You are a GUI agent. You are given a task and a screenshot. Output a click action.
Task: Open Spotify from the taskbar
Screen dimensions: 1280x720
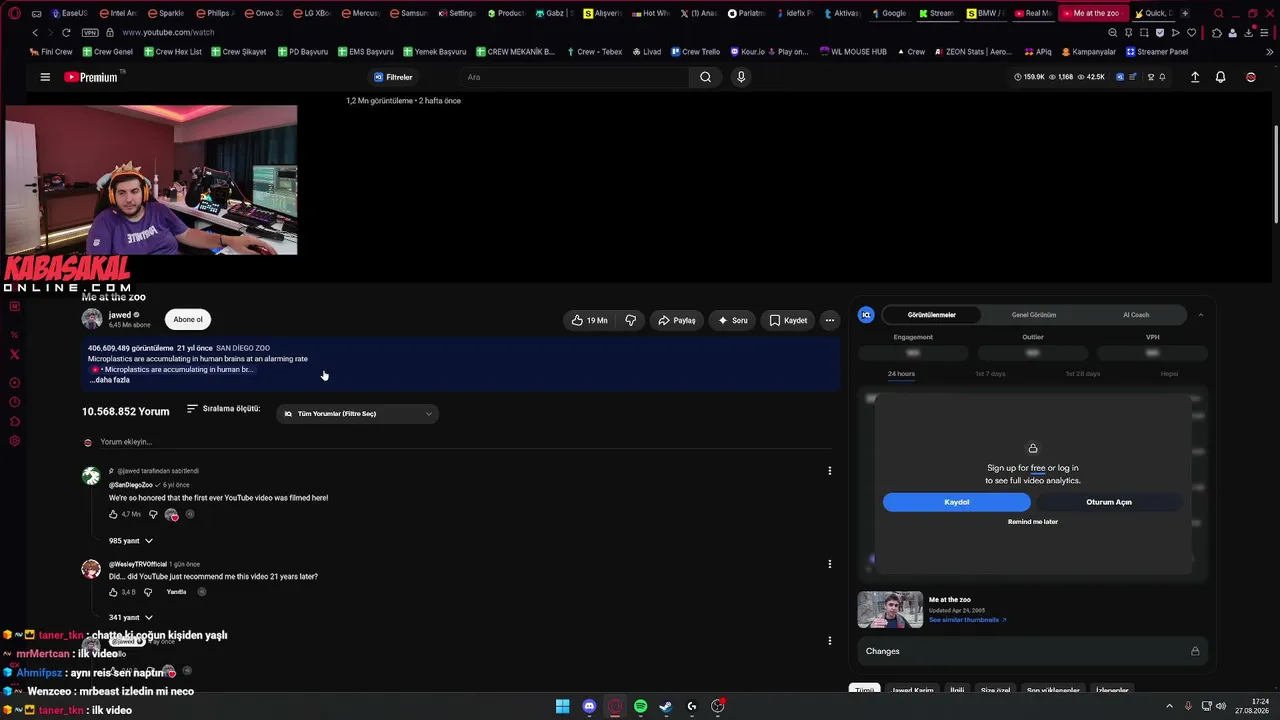pyautogui.click(x=641, y=706)
